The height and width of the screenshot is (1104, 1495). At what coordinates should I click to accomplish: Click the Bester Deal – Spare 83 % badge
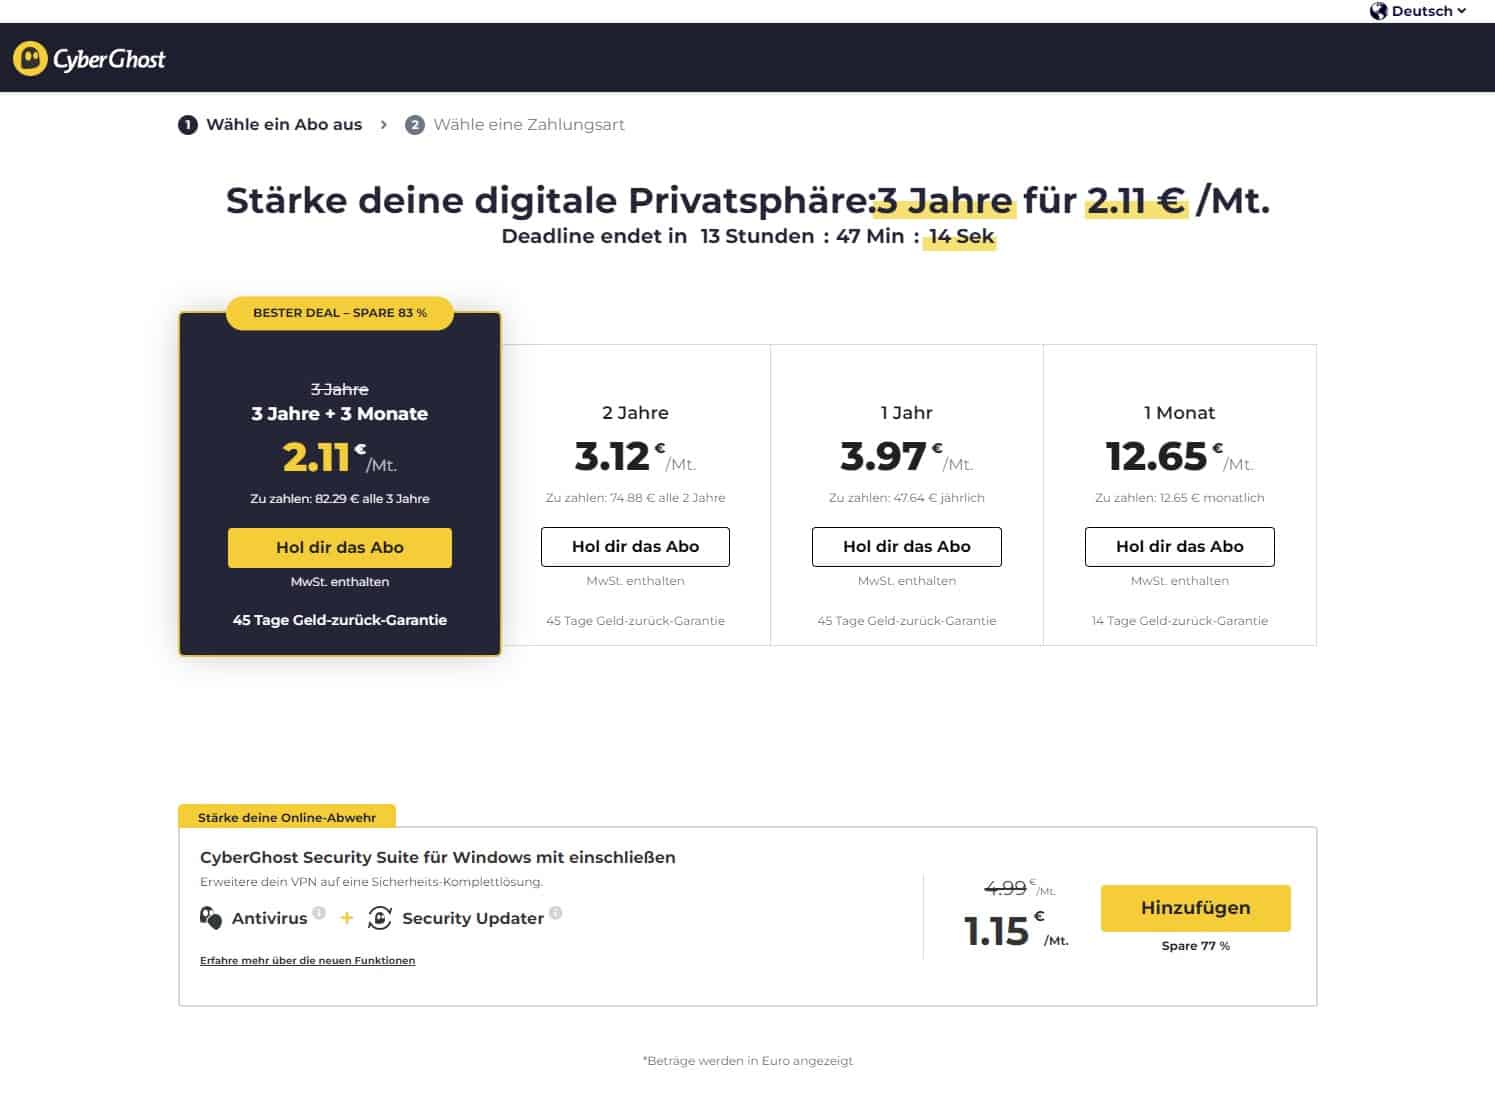[340, 313]
